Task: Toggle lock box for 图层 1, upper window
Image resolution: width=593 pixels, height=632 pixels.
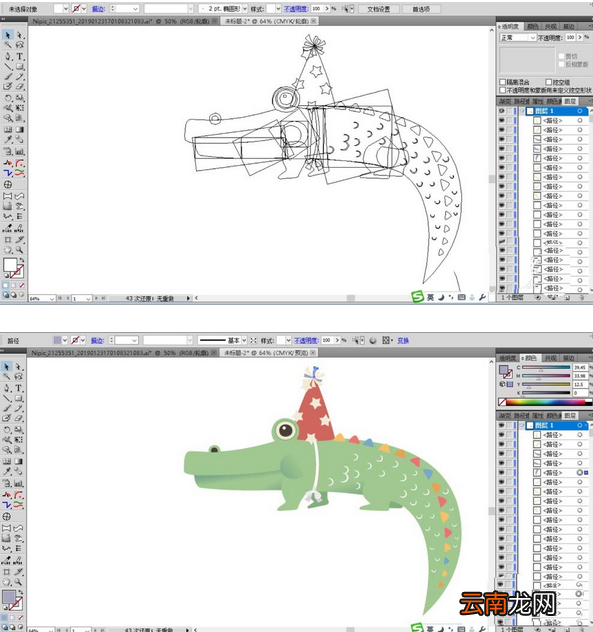Action: click(x=510, y=111)
